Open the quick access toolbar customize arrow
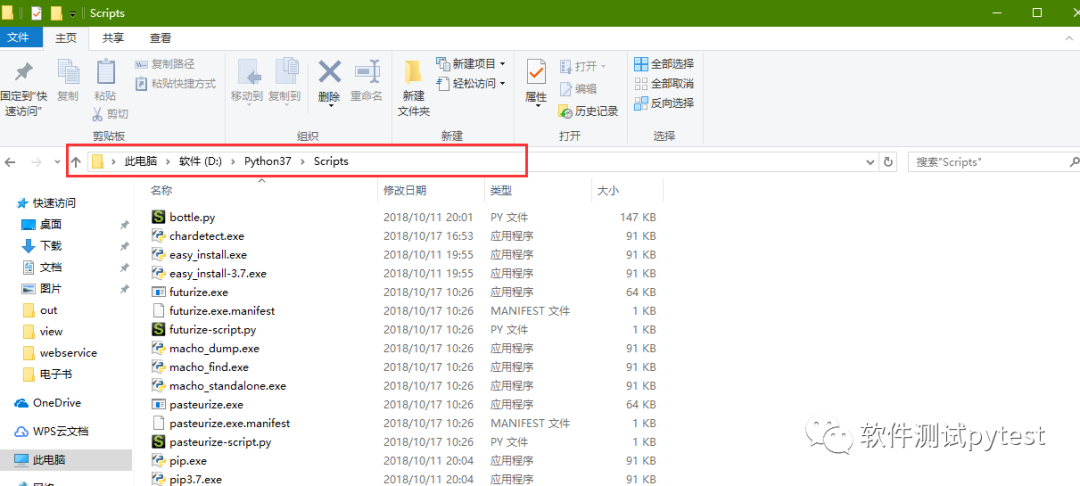The image size is (1080, 486). (x=73, y=14)
